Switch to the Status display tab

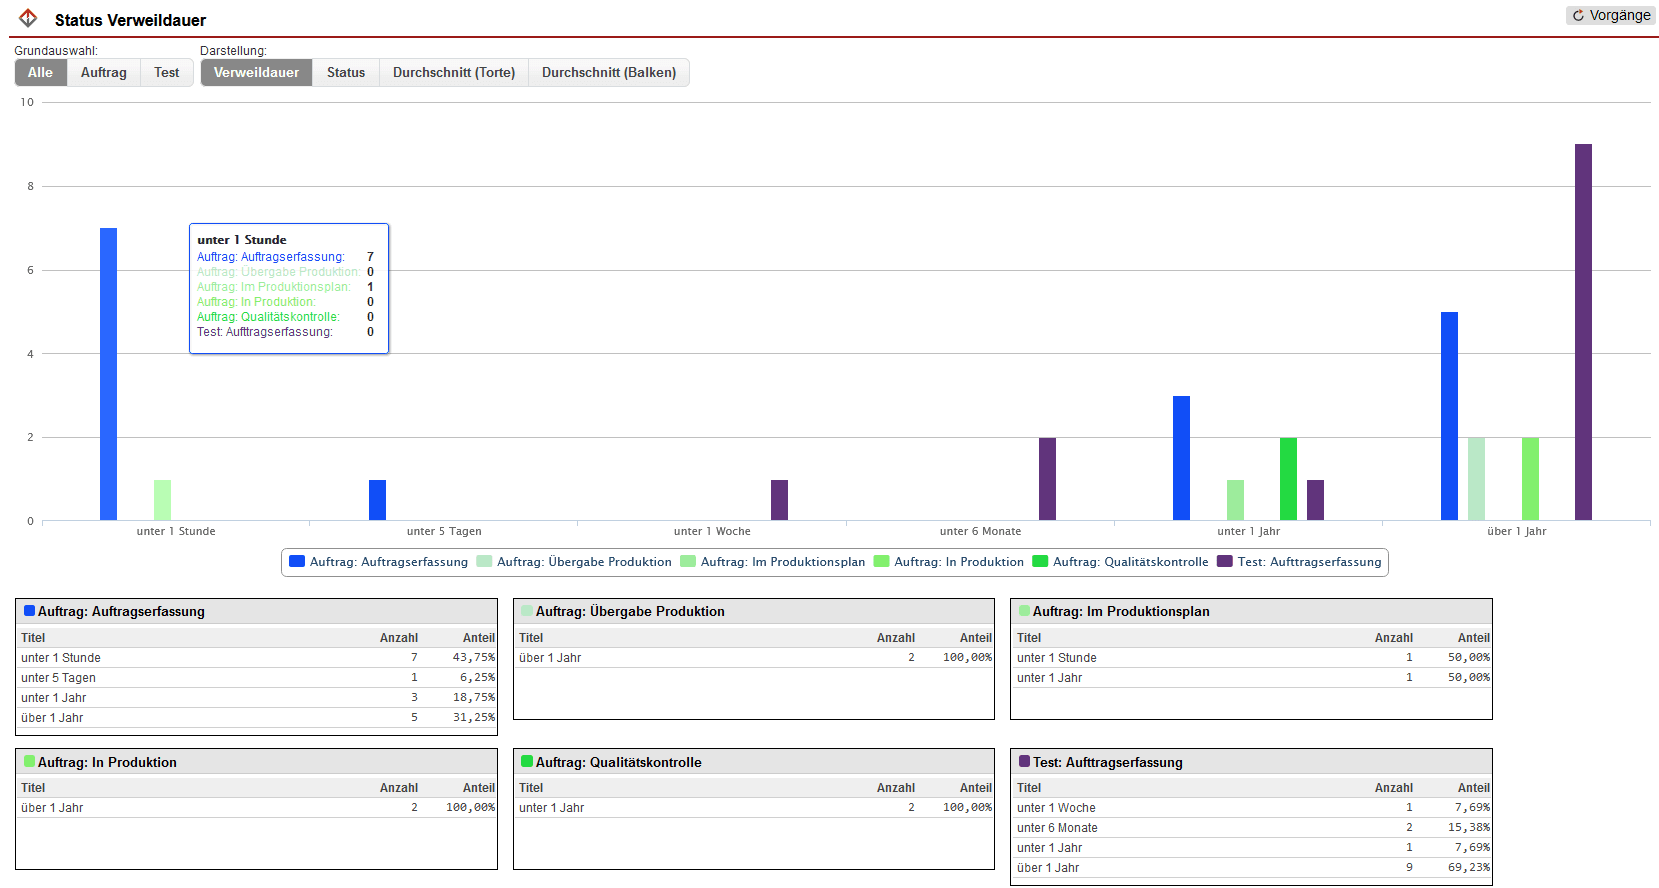click(x=345, y=72)
